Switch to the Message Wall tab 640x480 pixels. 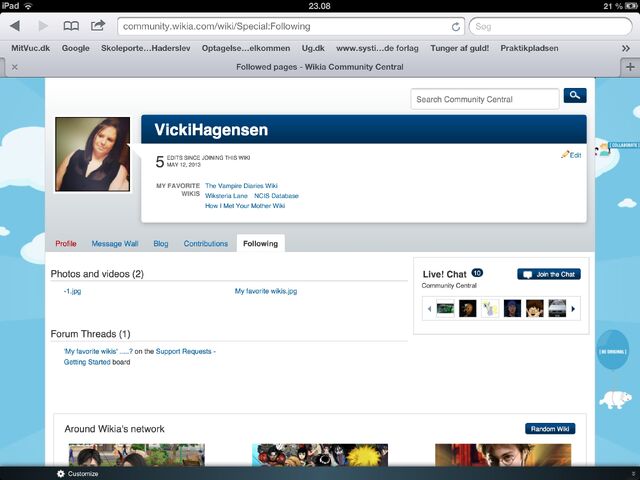[x=115, y=244]
